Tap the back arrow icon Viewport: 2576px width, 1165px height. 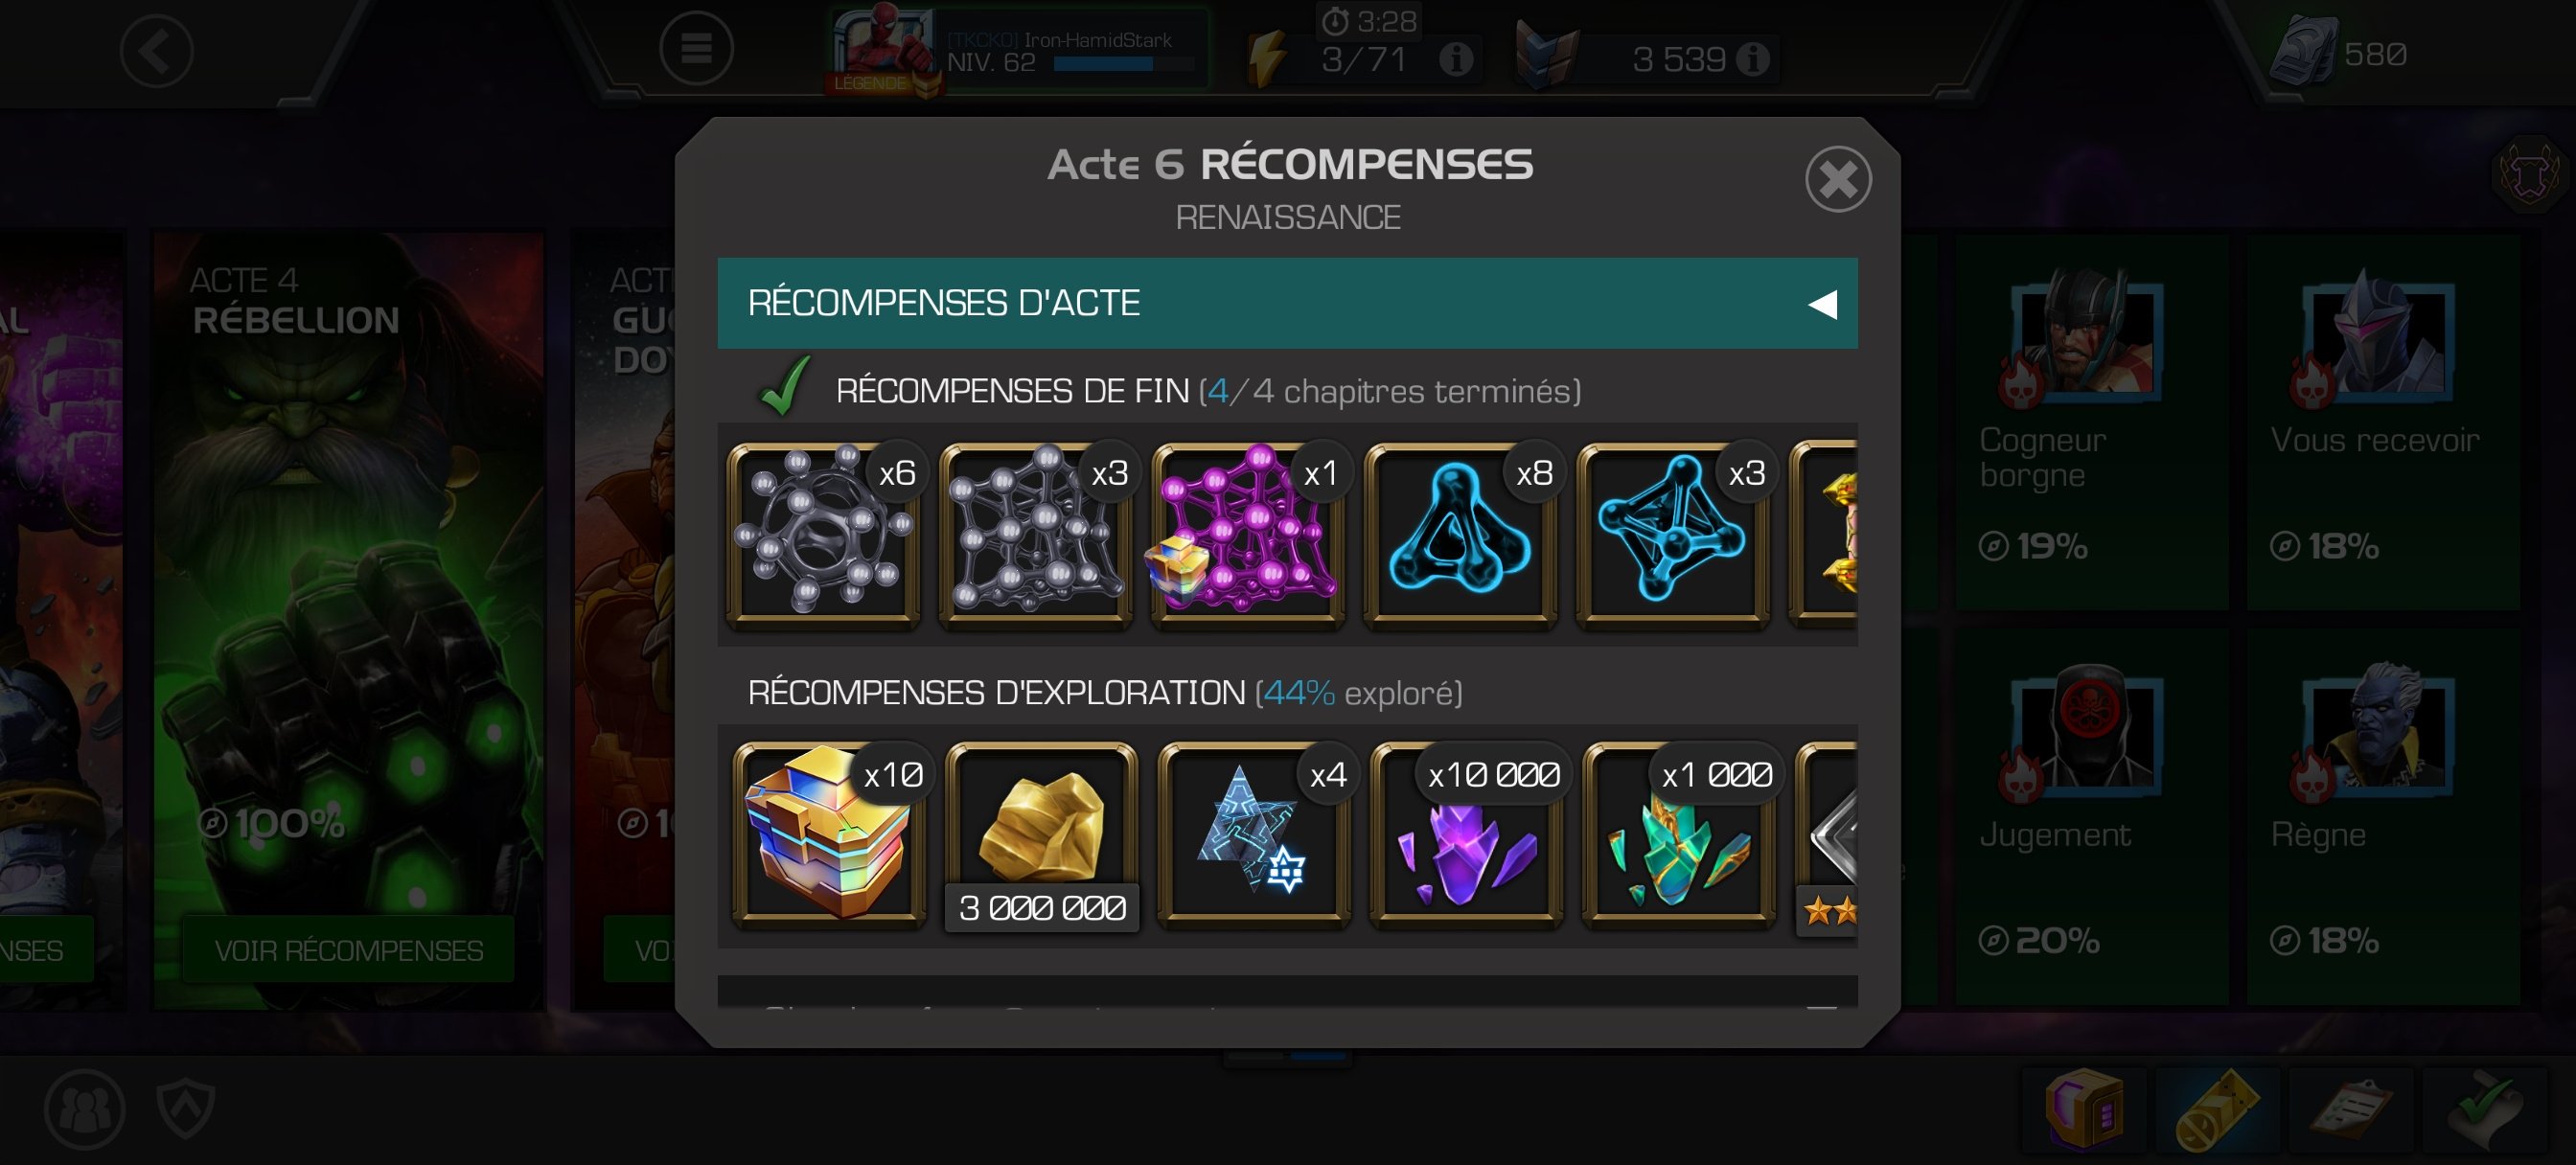point(157,50)
